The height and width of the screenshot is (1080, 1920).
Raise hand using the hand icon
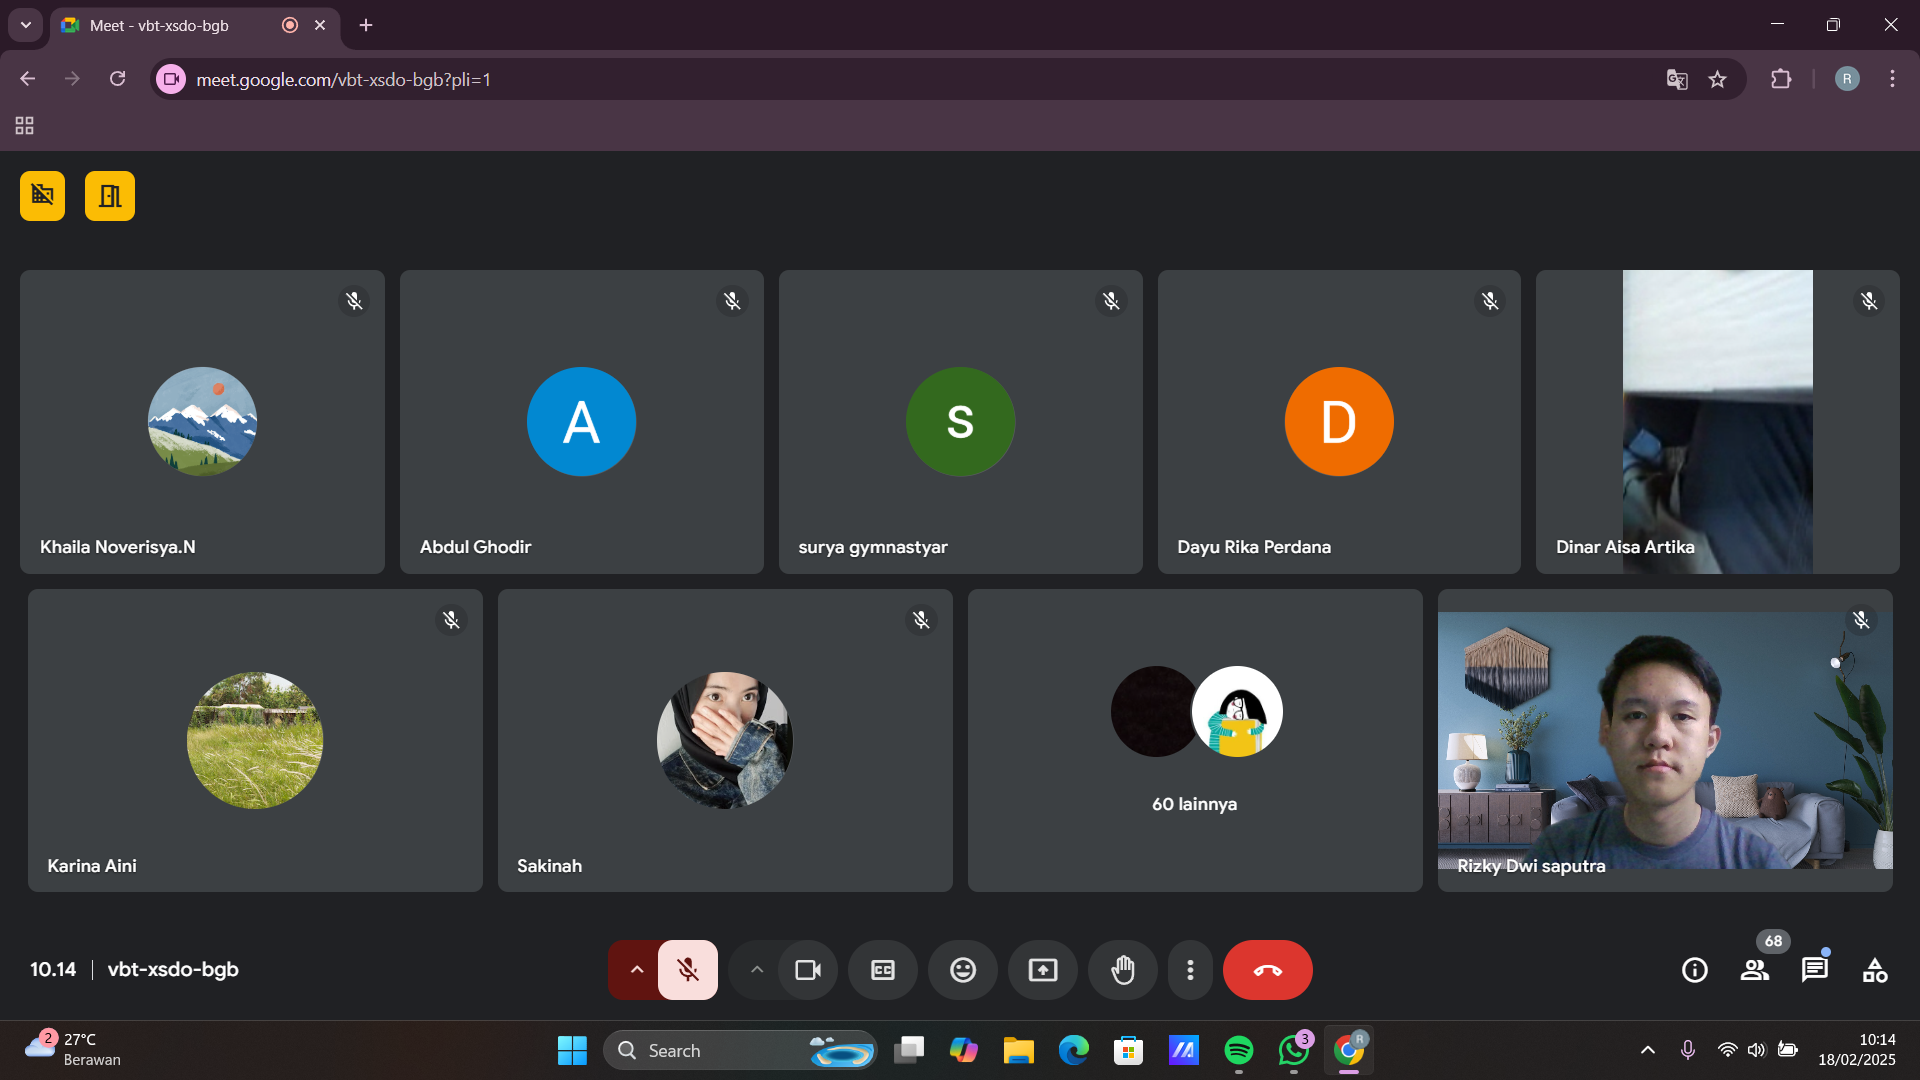pyautogui.click(x=1122, y=970)
